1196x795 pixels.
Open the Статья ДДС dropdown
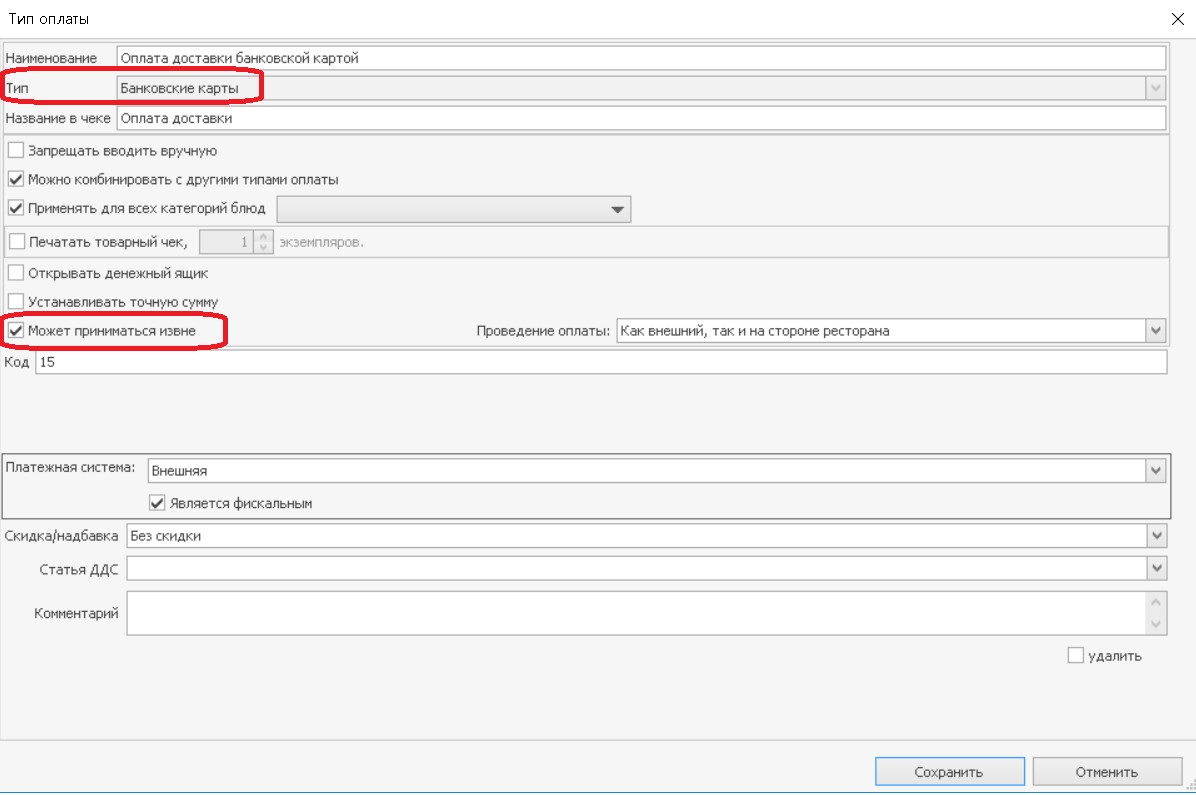pyautogui.click(x=1156, y=568)
